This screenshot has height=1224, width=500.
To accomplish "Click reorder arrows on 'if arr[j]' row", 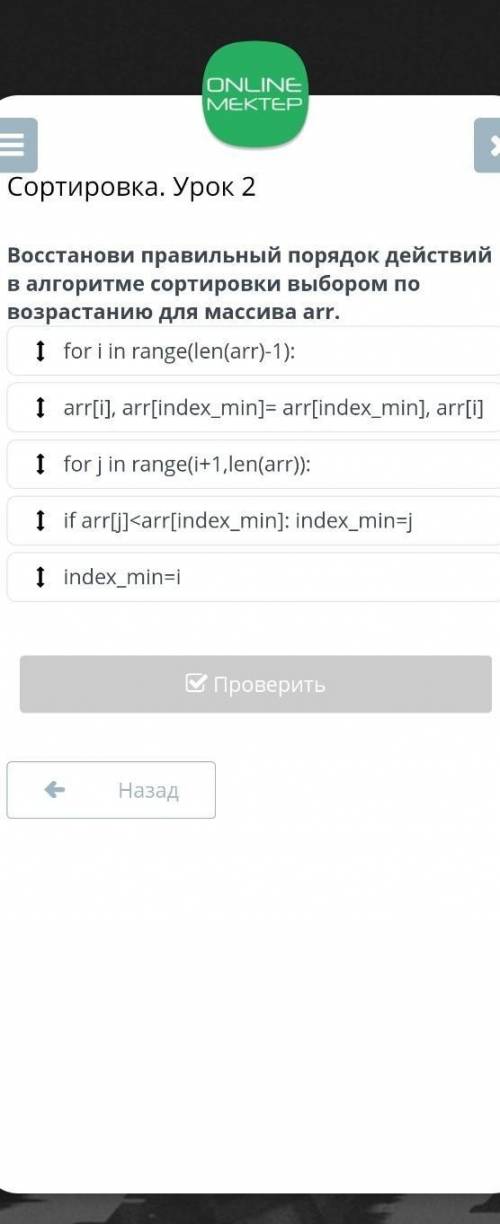I will pyautogui.click(x=40, y=520).
